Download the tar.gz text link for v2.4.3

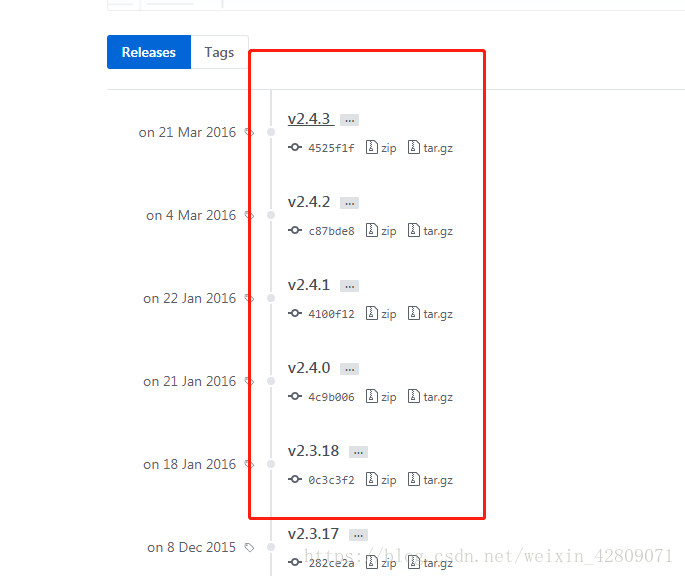click(438, 149)
